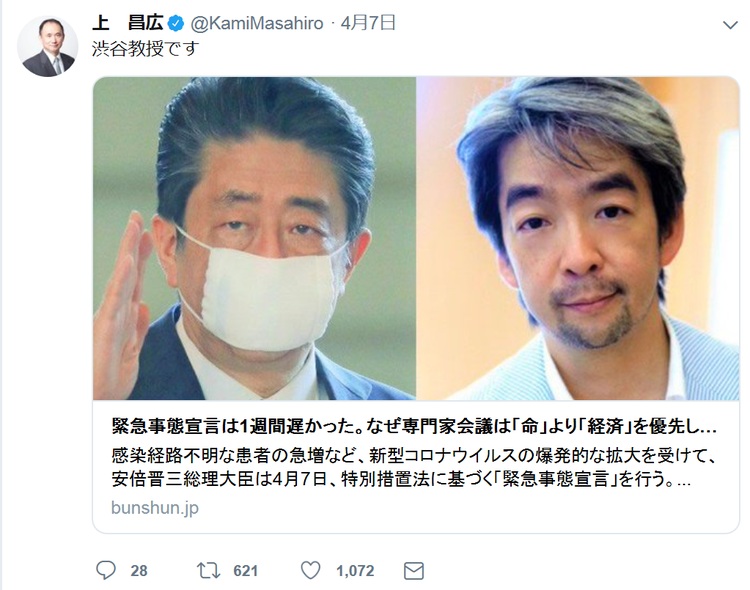
Task: Open the bearded man photo in the card
Action: click(578, 238)
